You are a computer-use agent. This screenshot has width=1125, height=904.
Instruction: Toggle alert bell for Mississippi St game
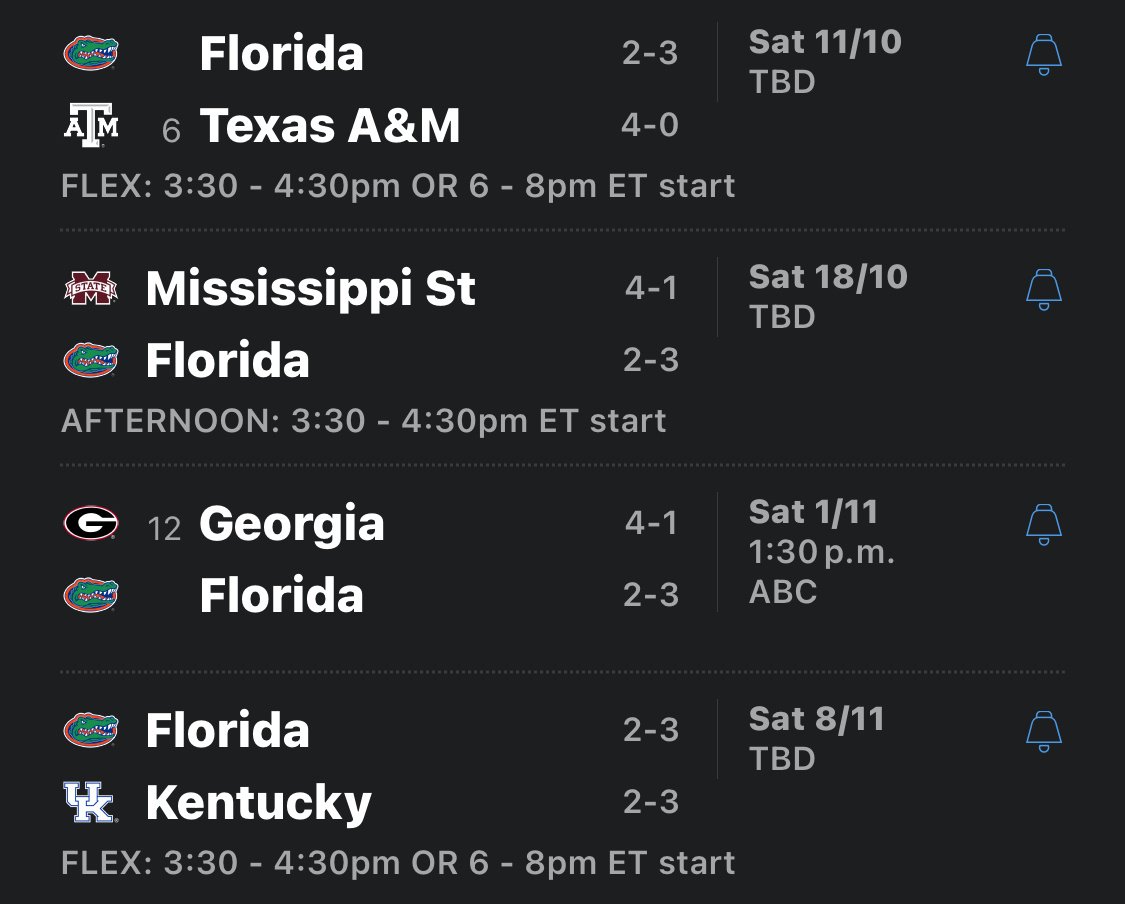pos(1043,290)
